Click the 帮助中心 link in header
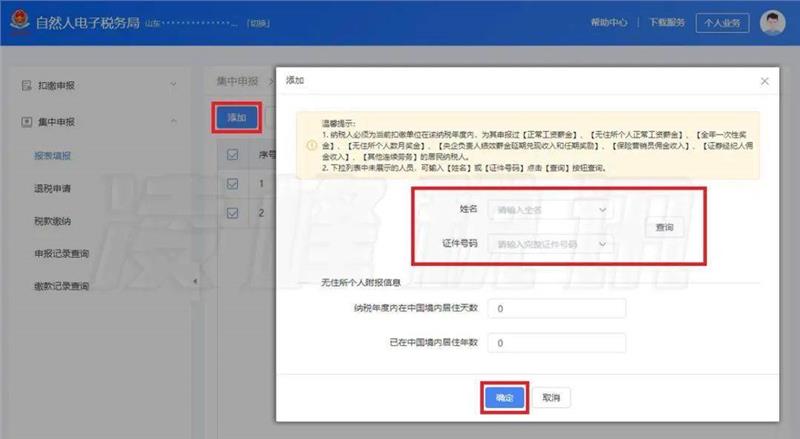The image size is (800, 439). point(608,22)
